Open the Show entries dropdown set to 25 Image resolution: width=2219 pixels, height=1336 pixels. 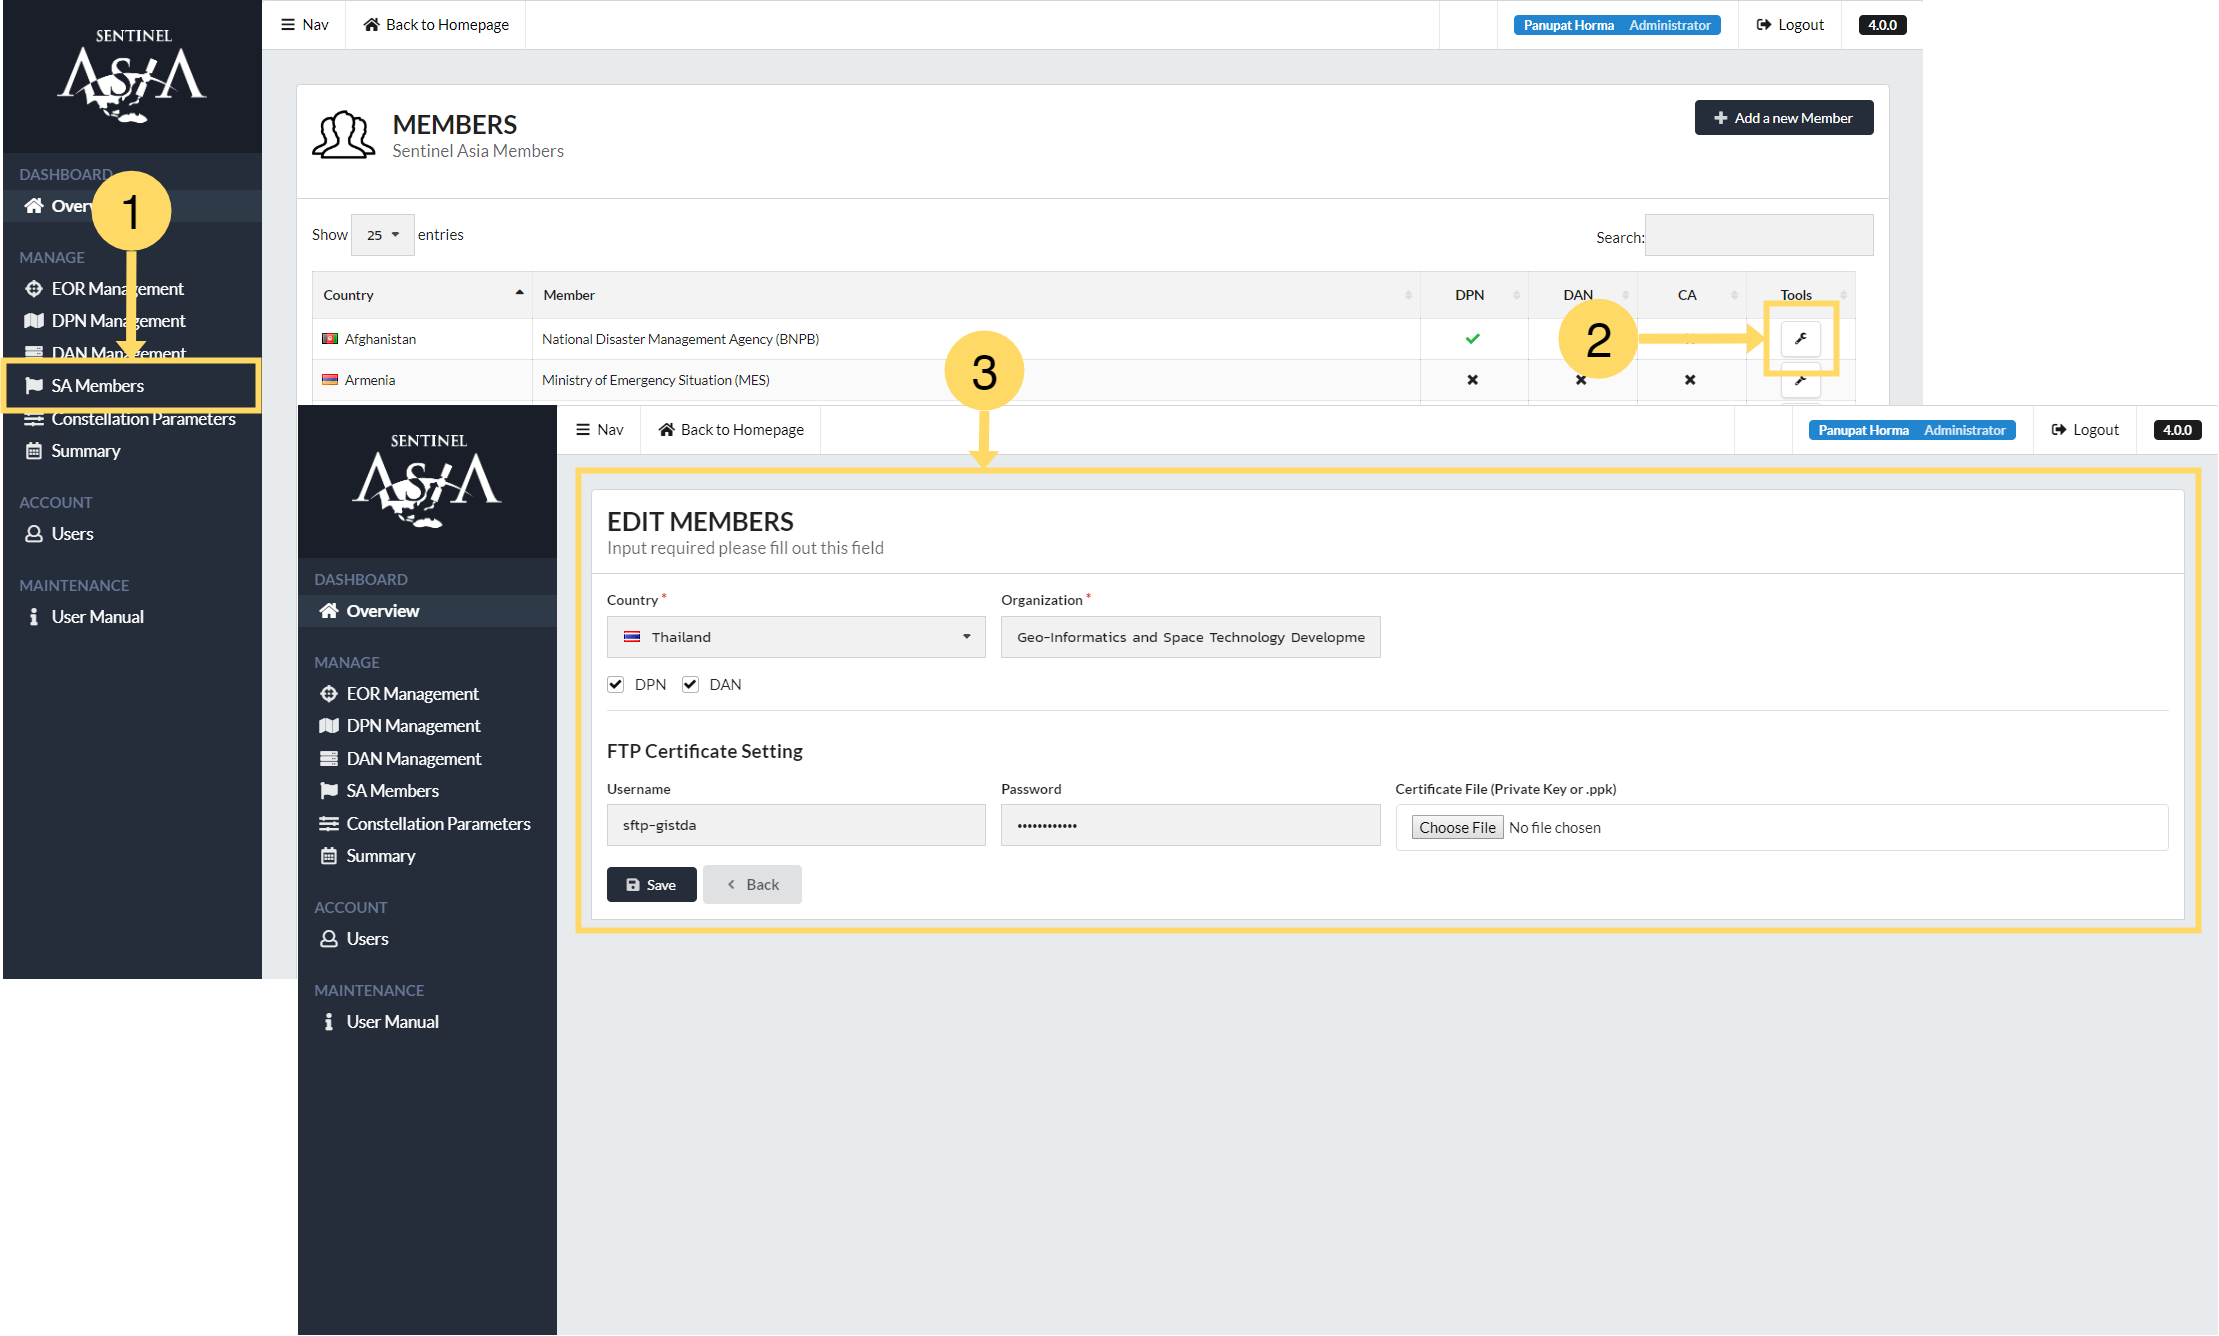[382, 235]
